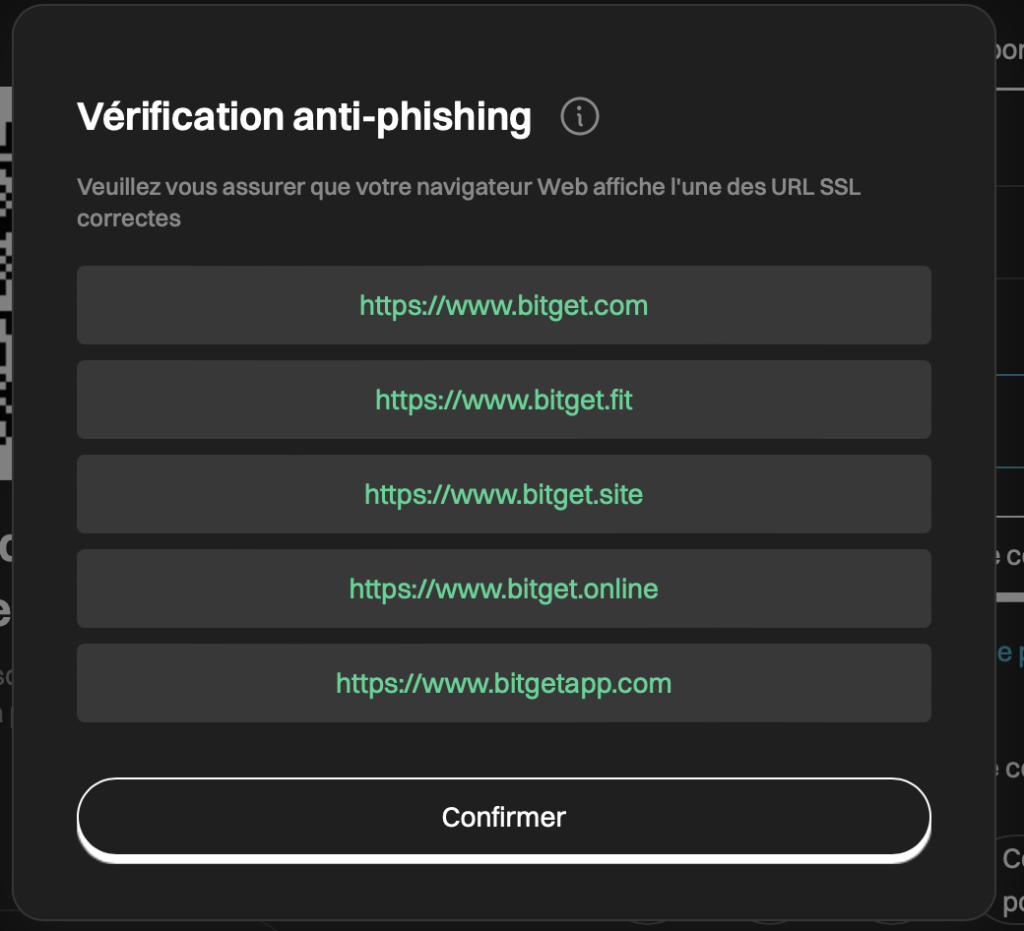1024x931 pixels.
Task: Select the first URL row in the list
Action: pyautogui.click(x=503, y=306)
